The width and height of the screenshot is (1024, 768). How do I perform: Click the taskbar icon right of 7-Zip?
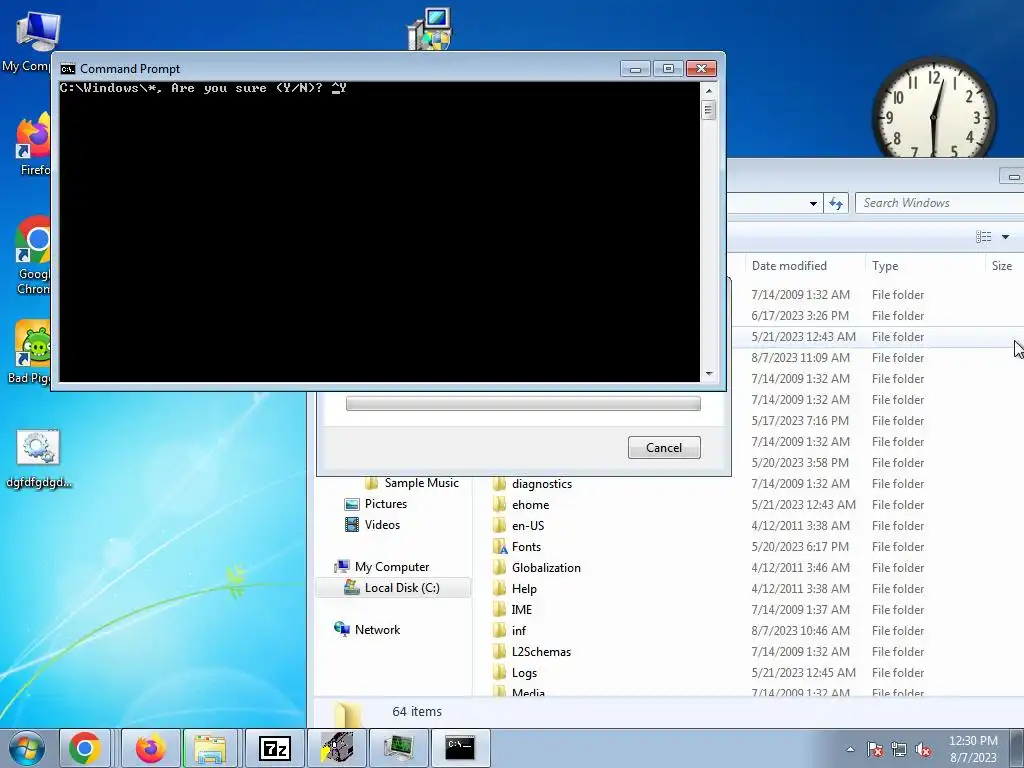(337, 748)
